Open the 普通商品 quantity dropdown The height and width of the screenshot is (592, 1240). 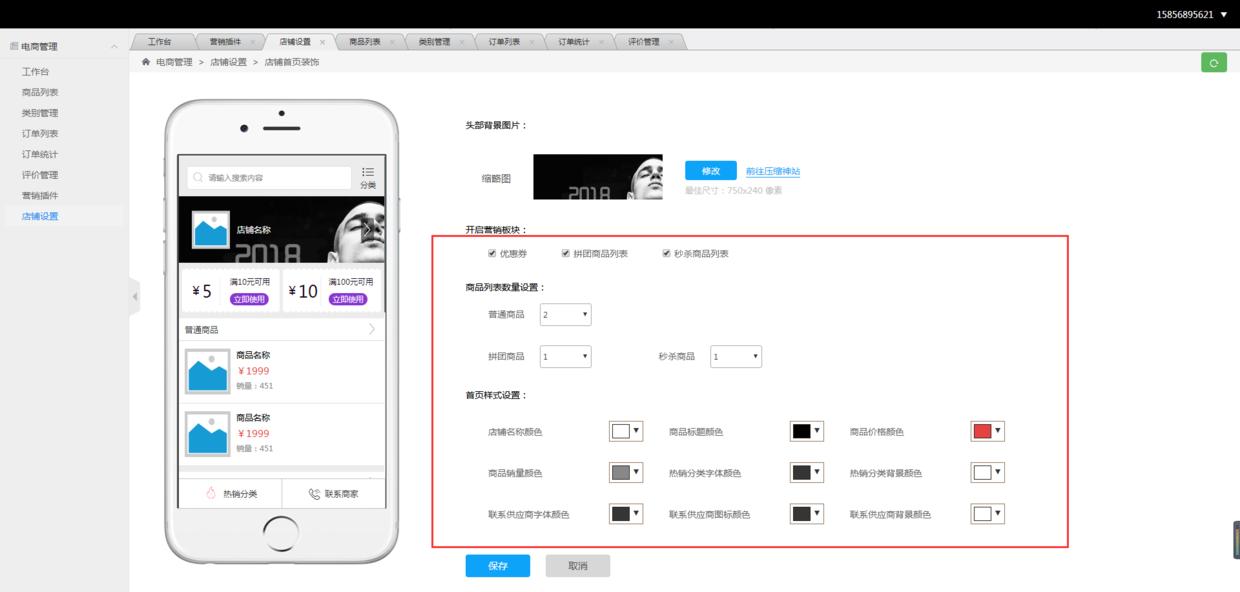point(565,315)
